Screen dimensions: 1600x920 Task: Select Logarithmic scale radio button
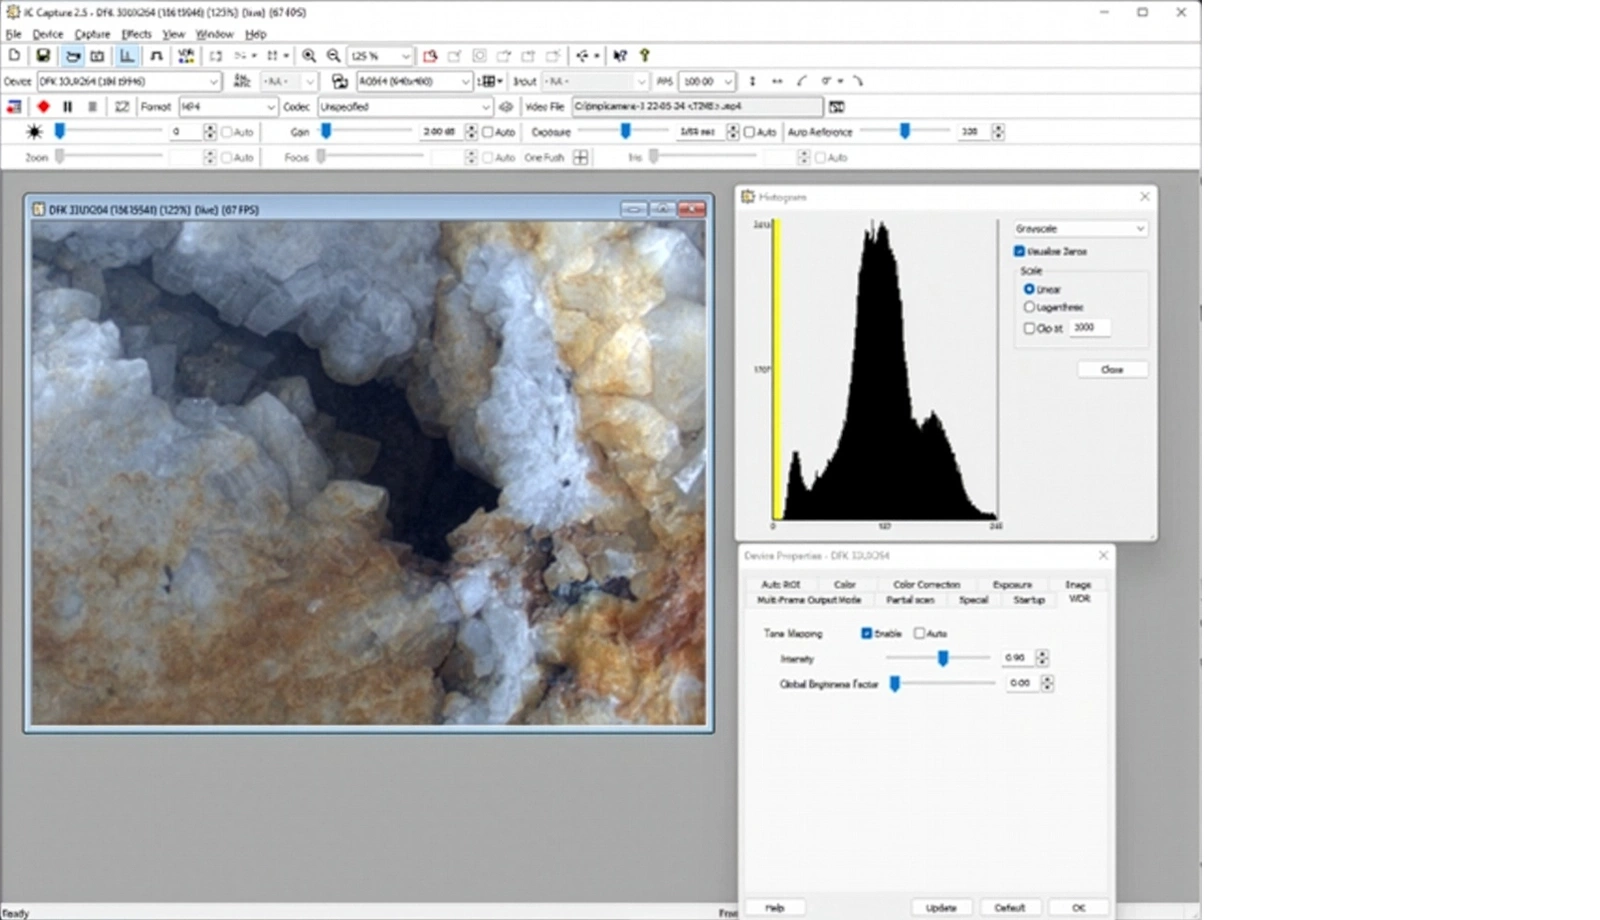pos(1029,307)
